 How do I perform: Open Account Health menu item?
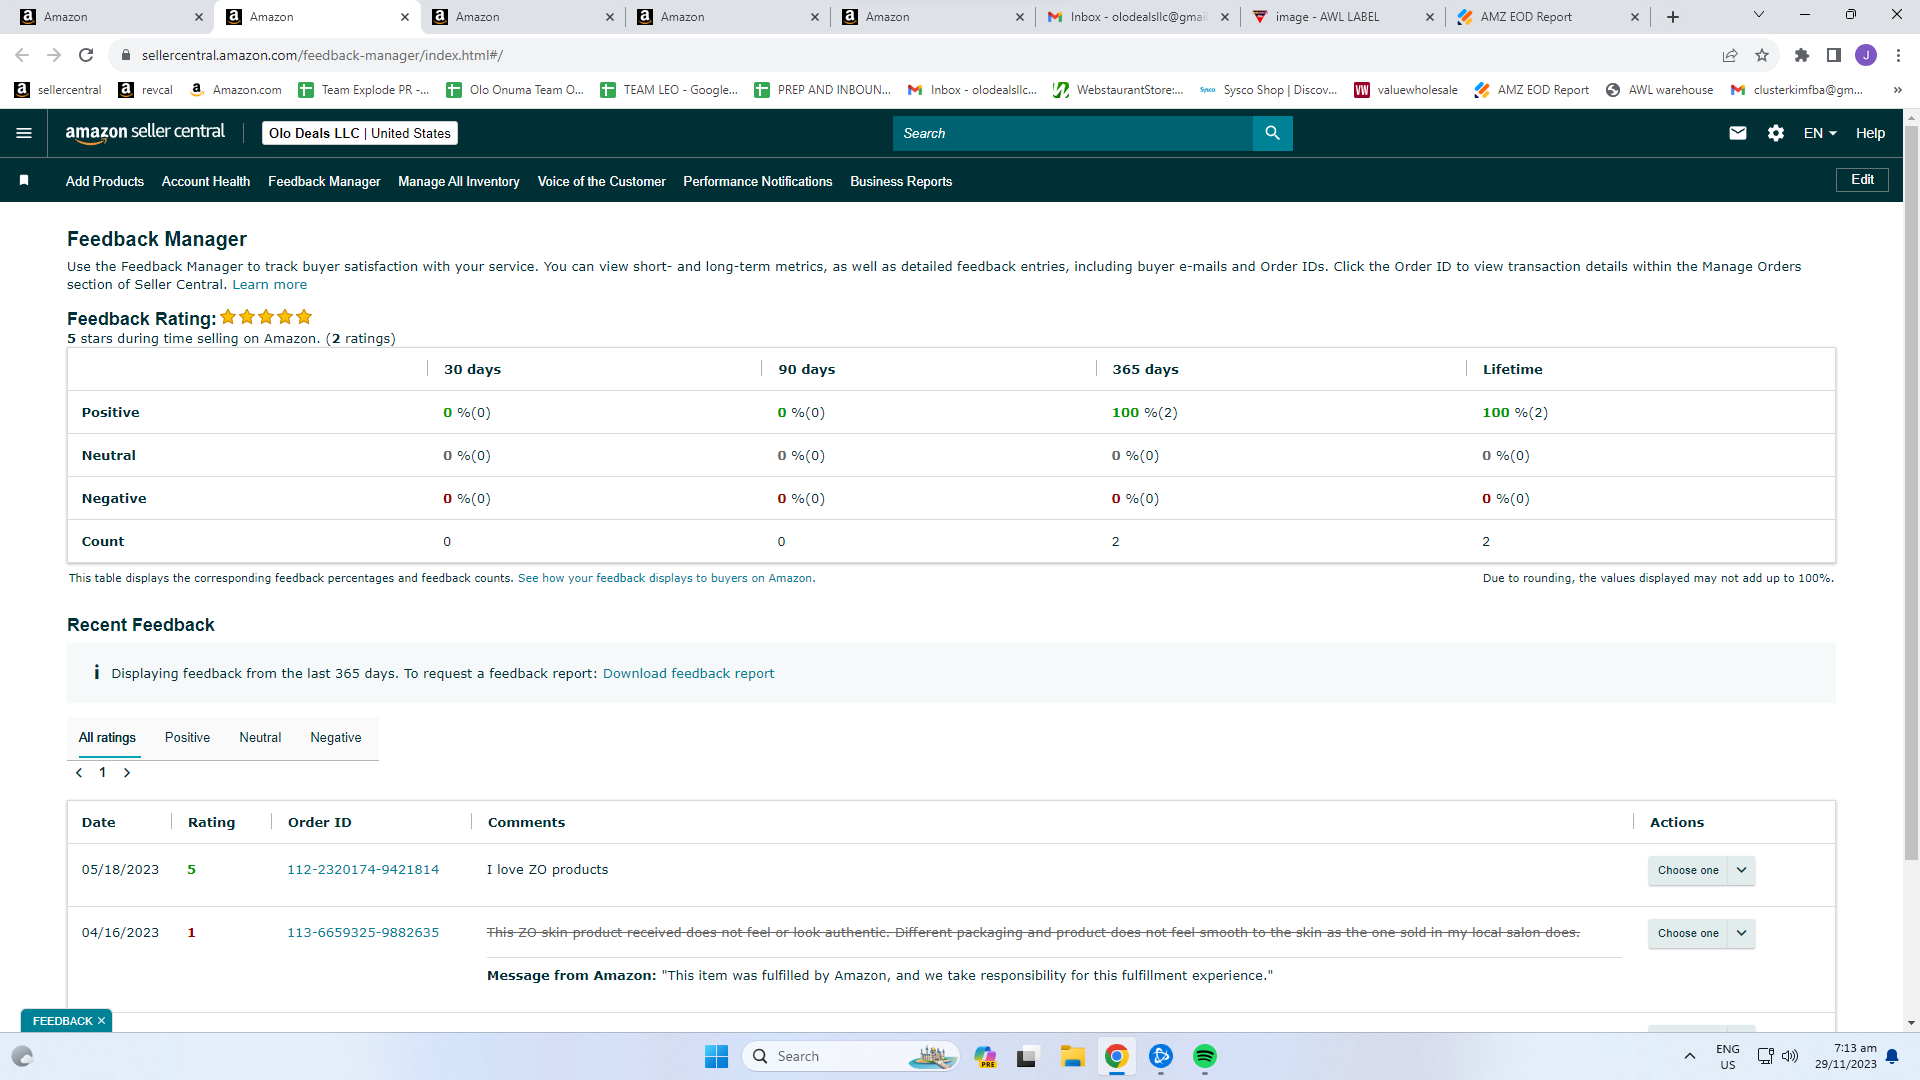click(x=206, y=181)
